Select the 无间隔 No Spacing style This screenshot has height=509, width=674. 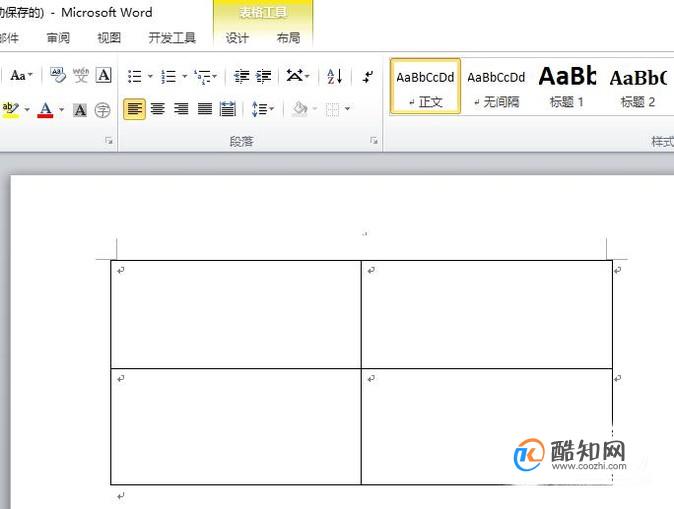(x=496, y=86)
